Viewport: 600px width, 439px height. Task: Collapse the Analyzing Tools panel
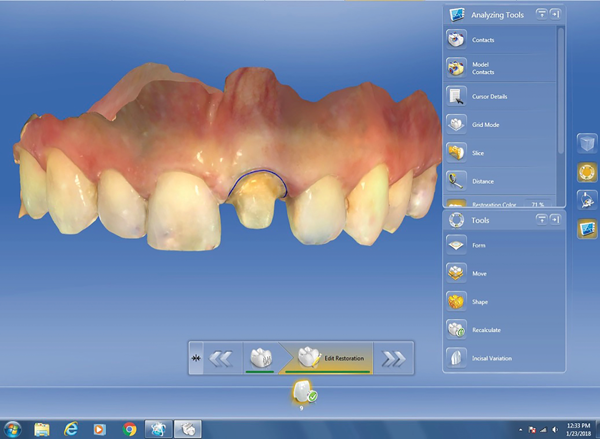pos(541,13)
